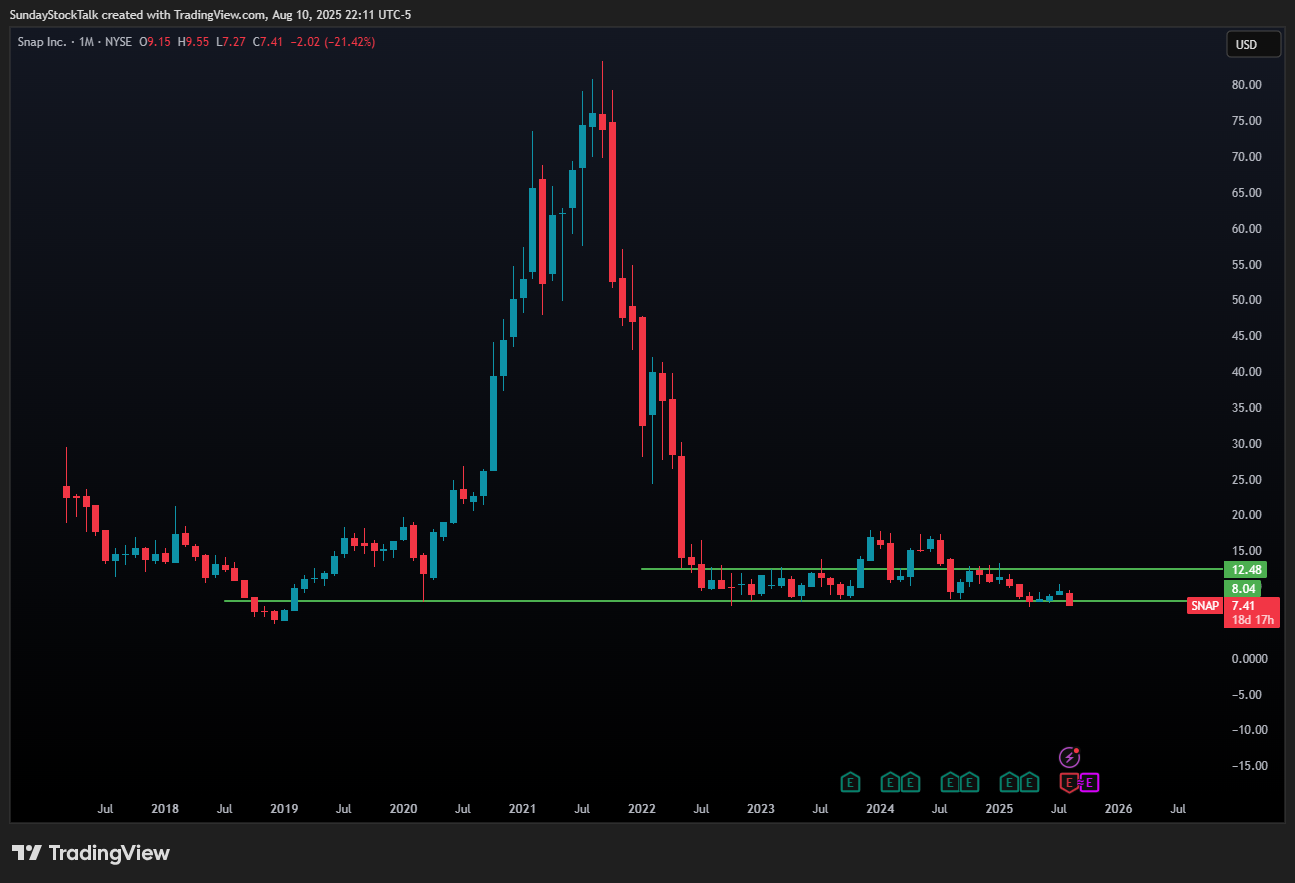Click the 2018 label on time axis

(x=164, y=809)
